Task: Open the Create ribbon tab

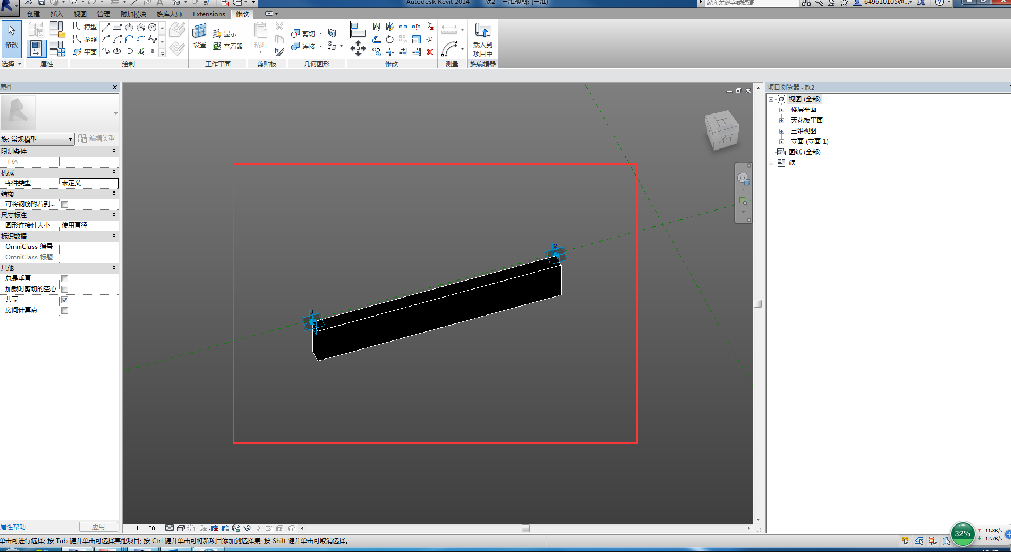Action: pyautogui.click(x=34, y=14)
